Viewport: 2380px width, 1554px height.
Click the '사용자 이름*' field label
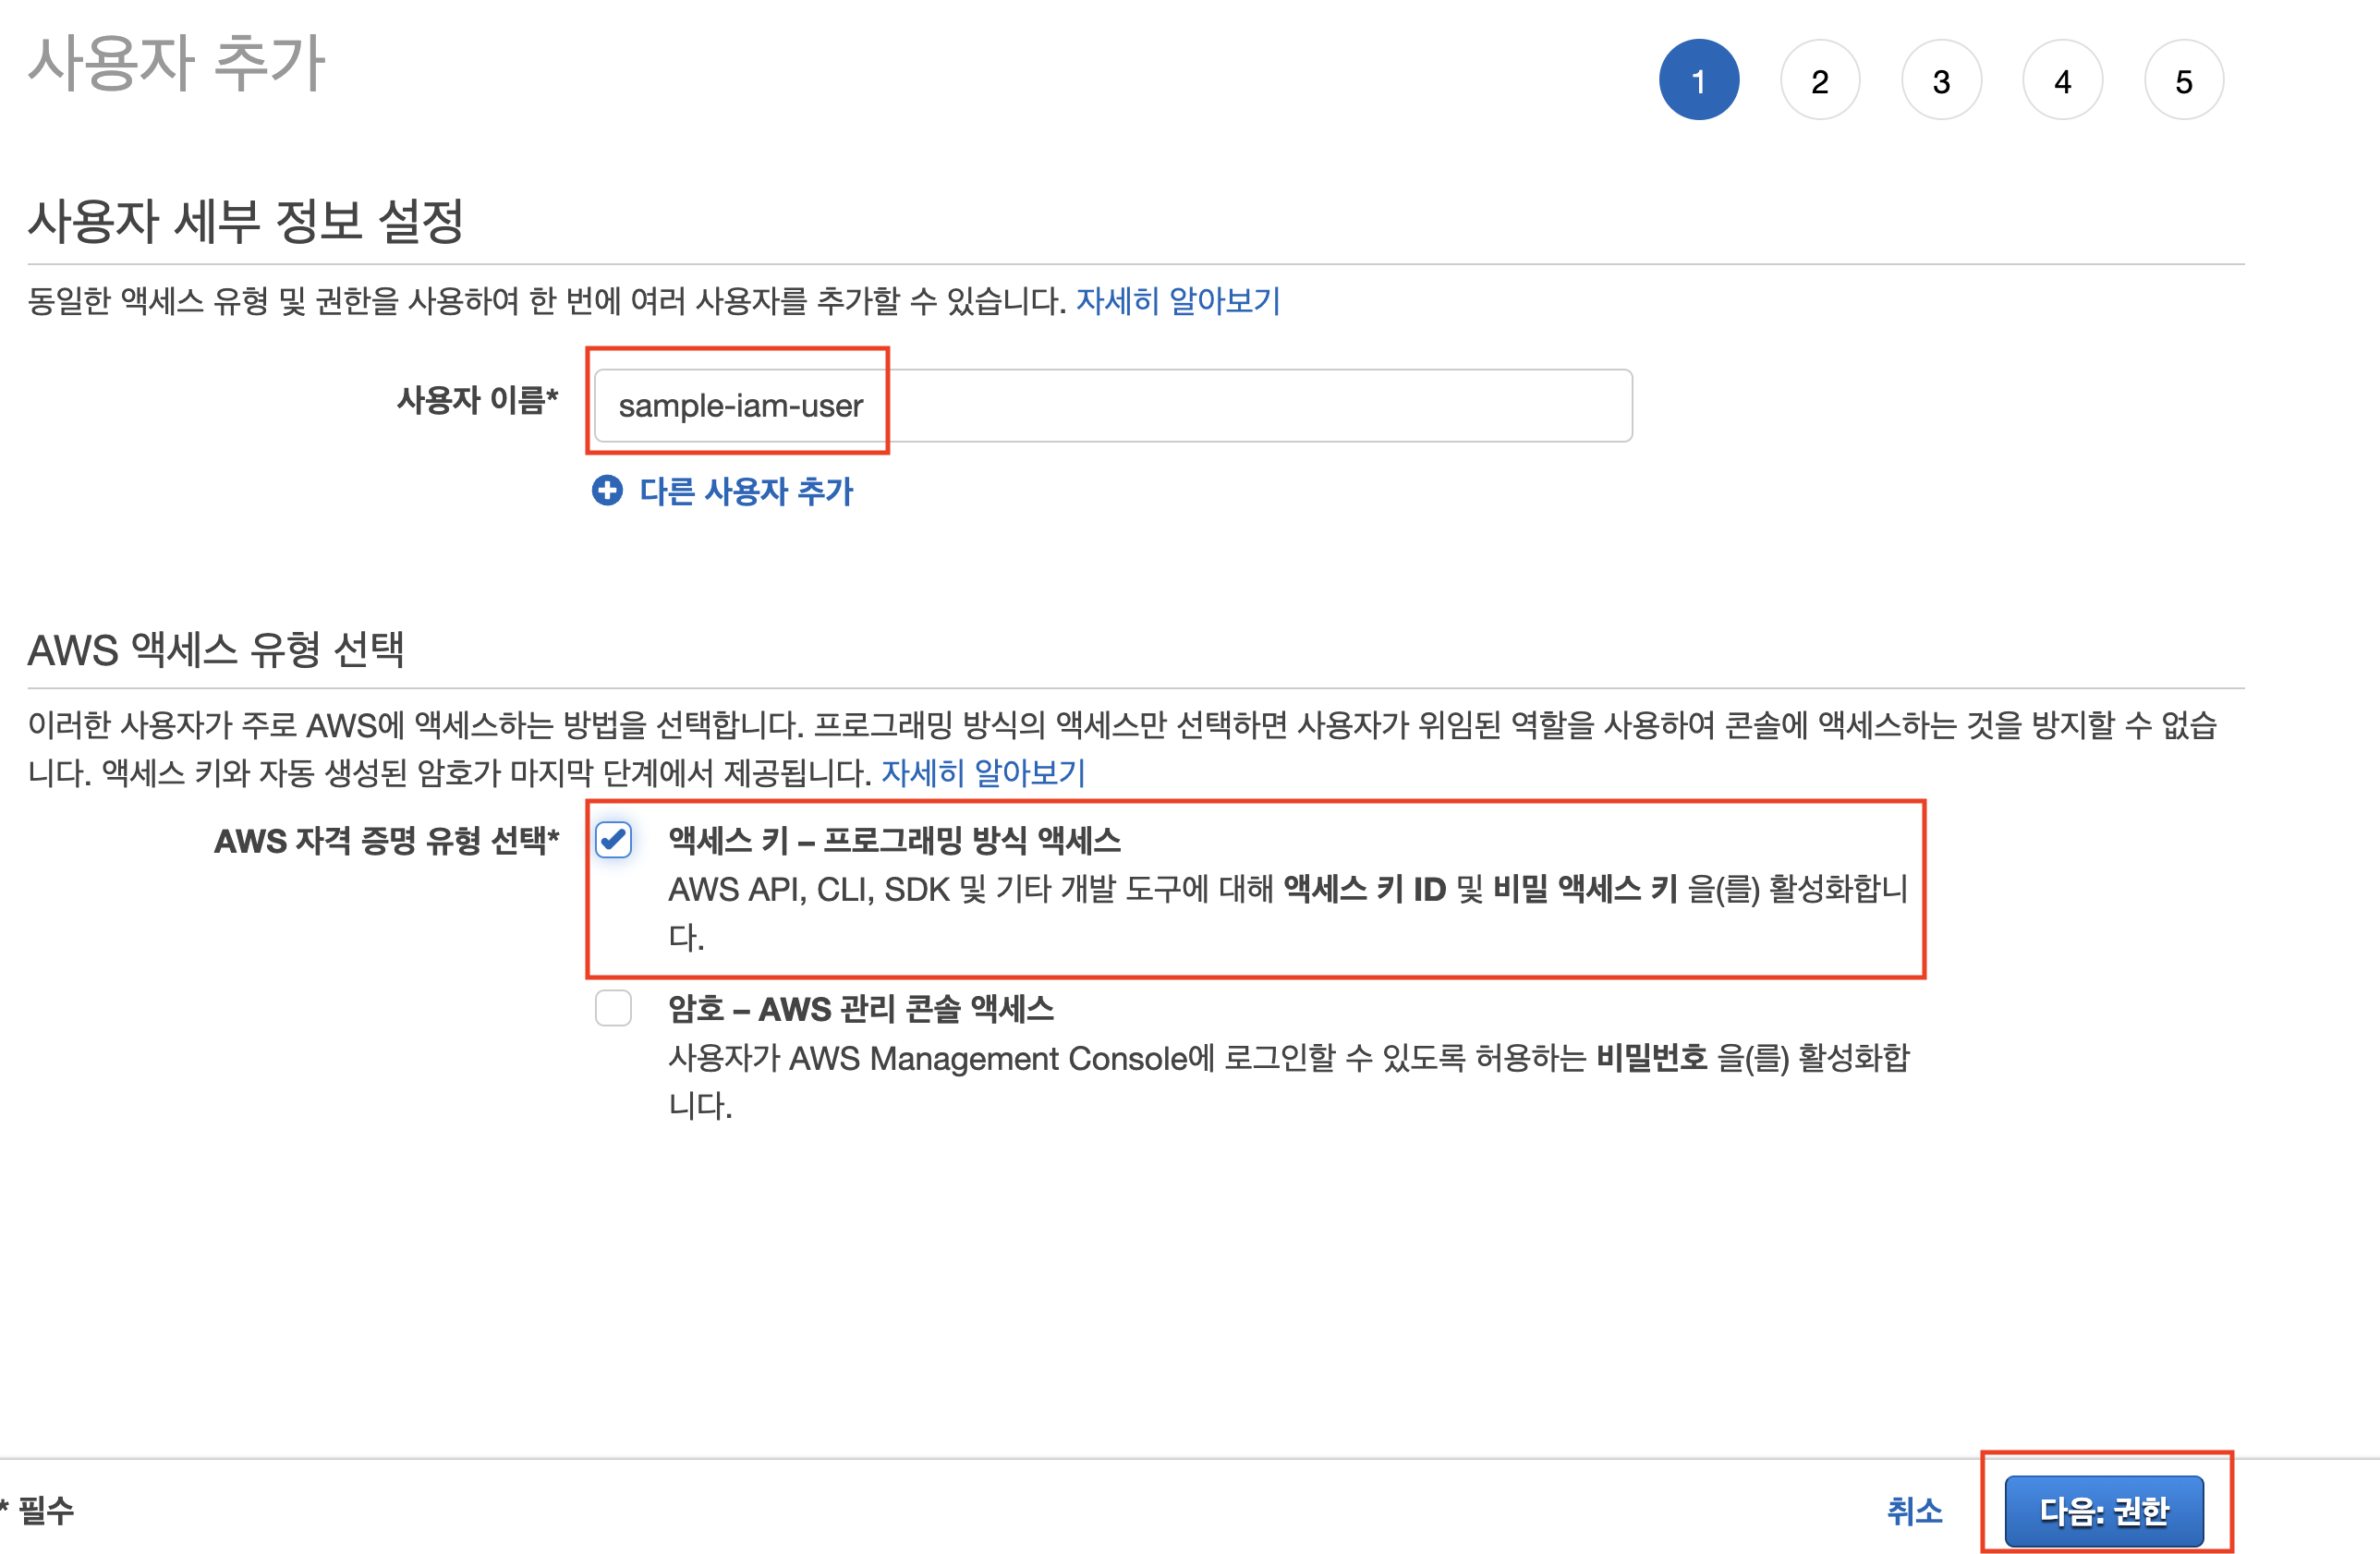478,400
